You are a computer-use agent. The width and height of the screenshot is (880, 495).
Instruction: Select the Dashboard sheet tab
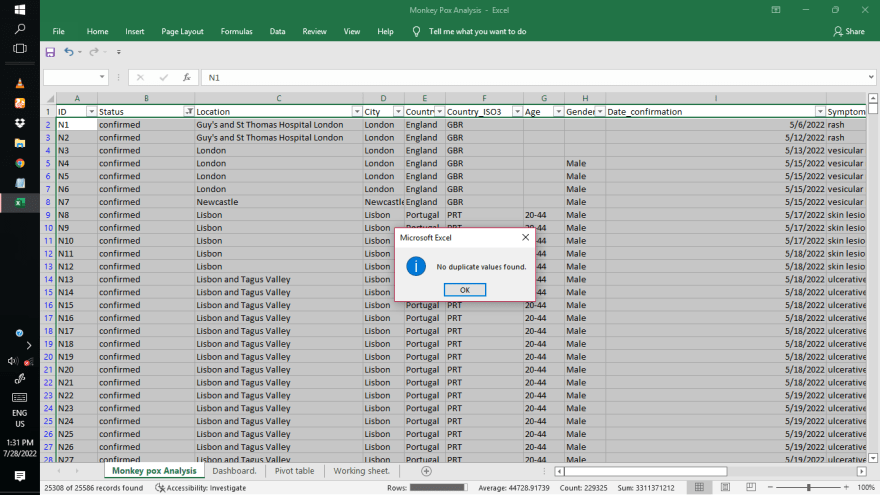click(x=235, y=471)
